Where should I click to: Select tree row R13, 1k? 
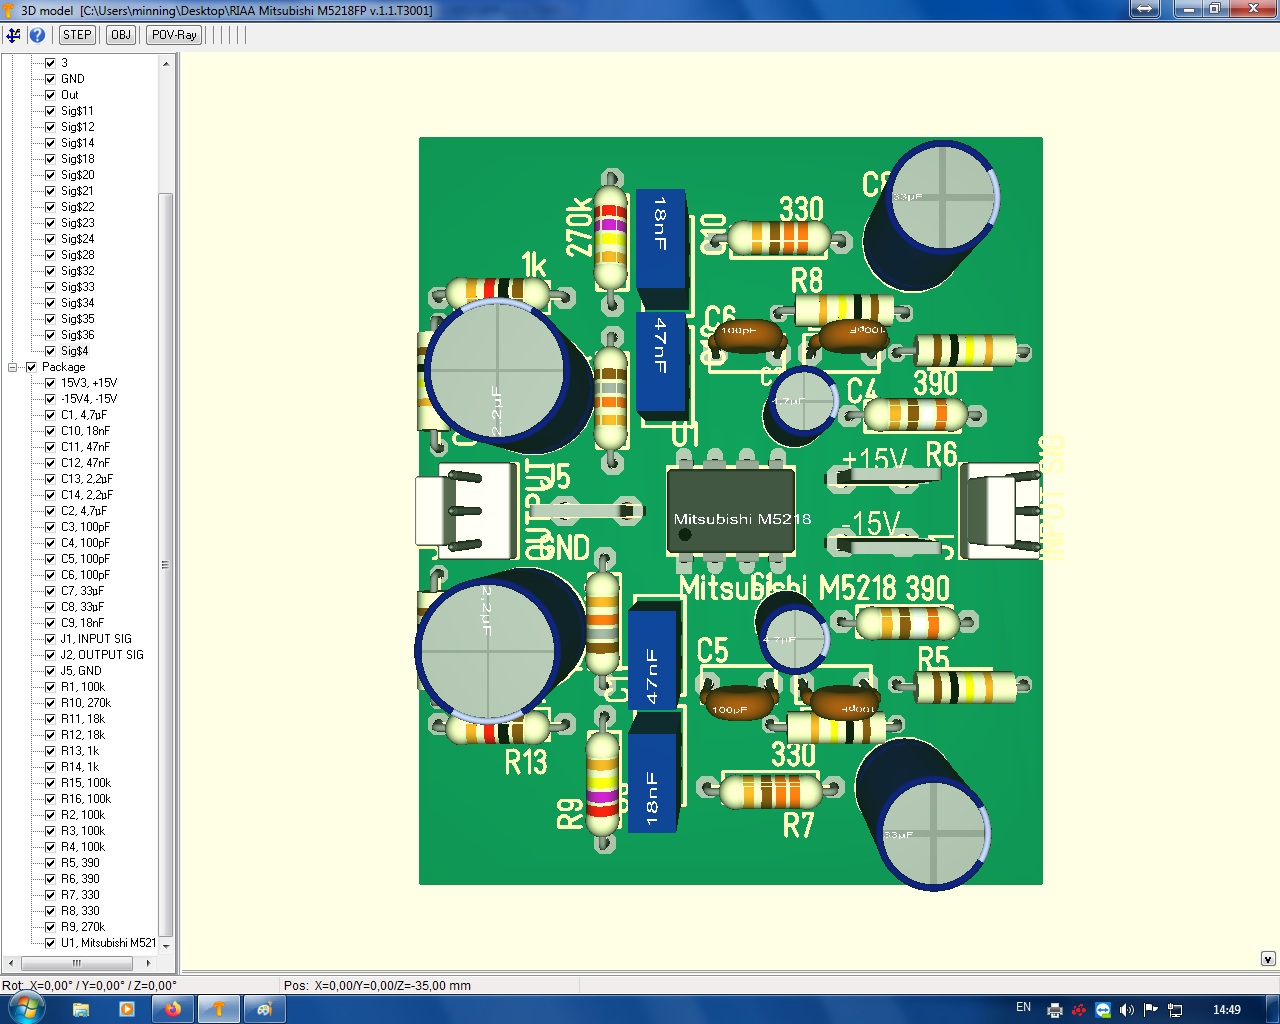[x=80, y=751]
